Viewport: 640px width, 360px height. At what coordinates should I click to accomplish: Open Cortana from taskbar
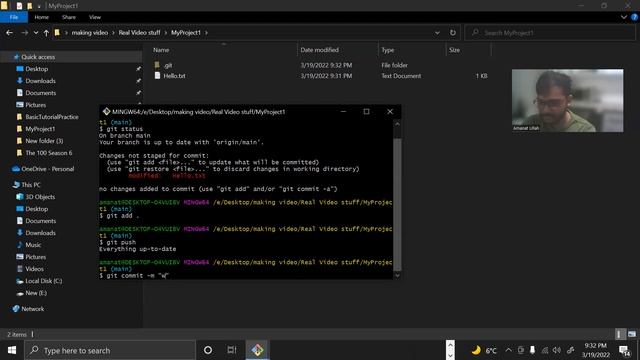click(208, 350)
